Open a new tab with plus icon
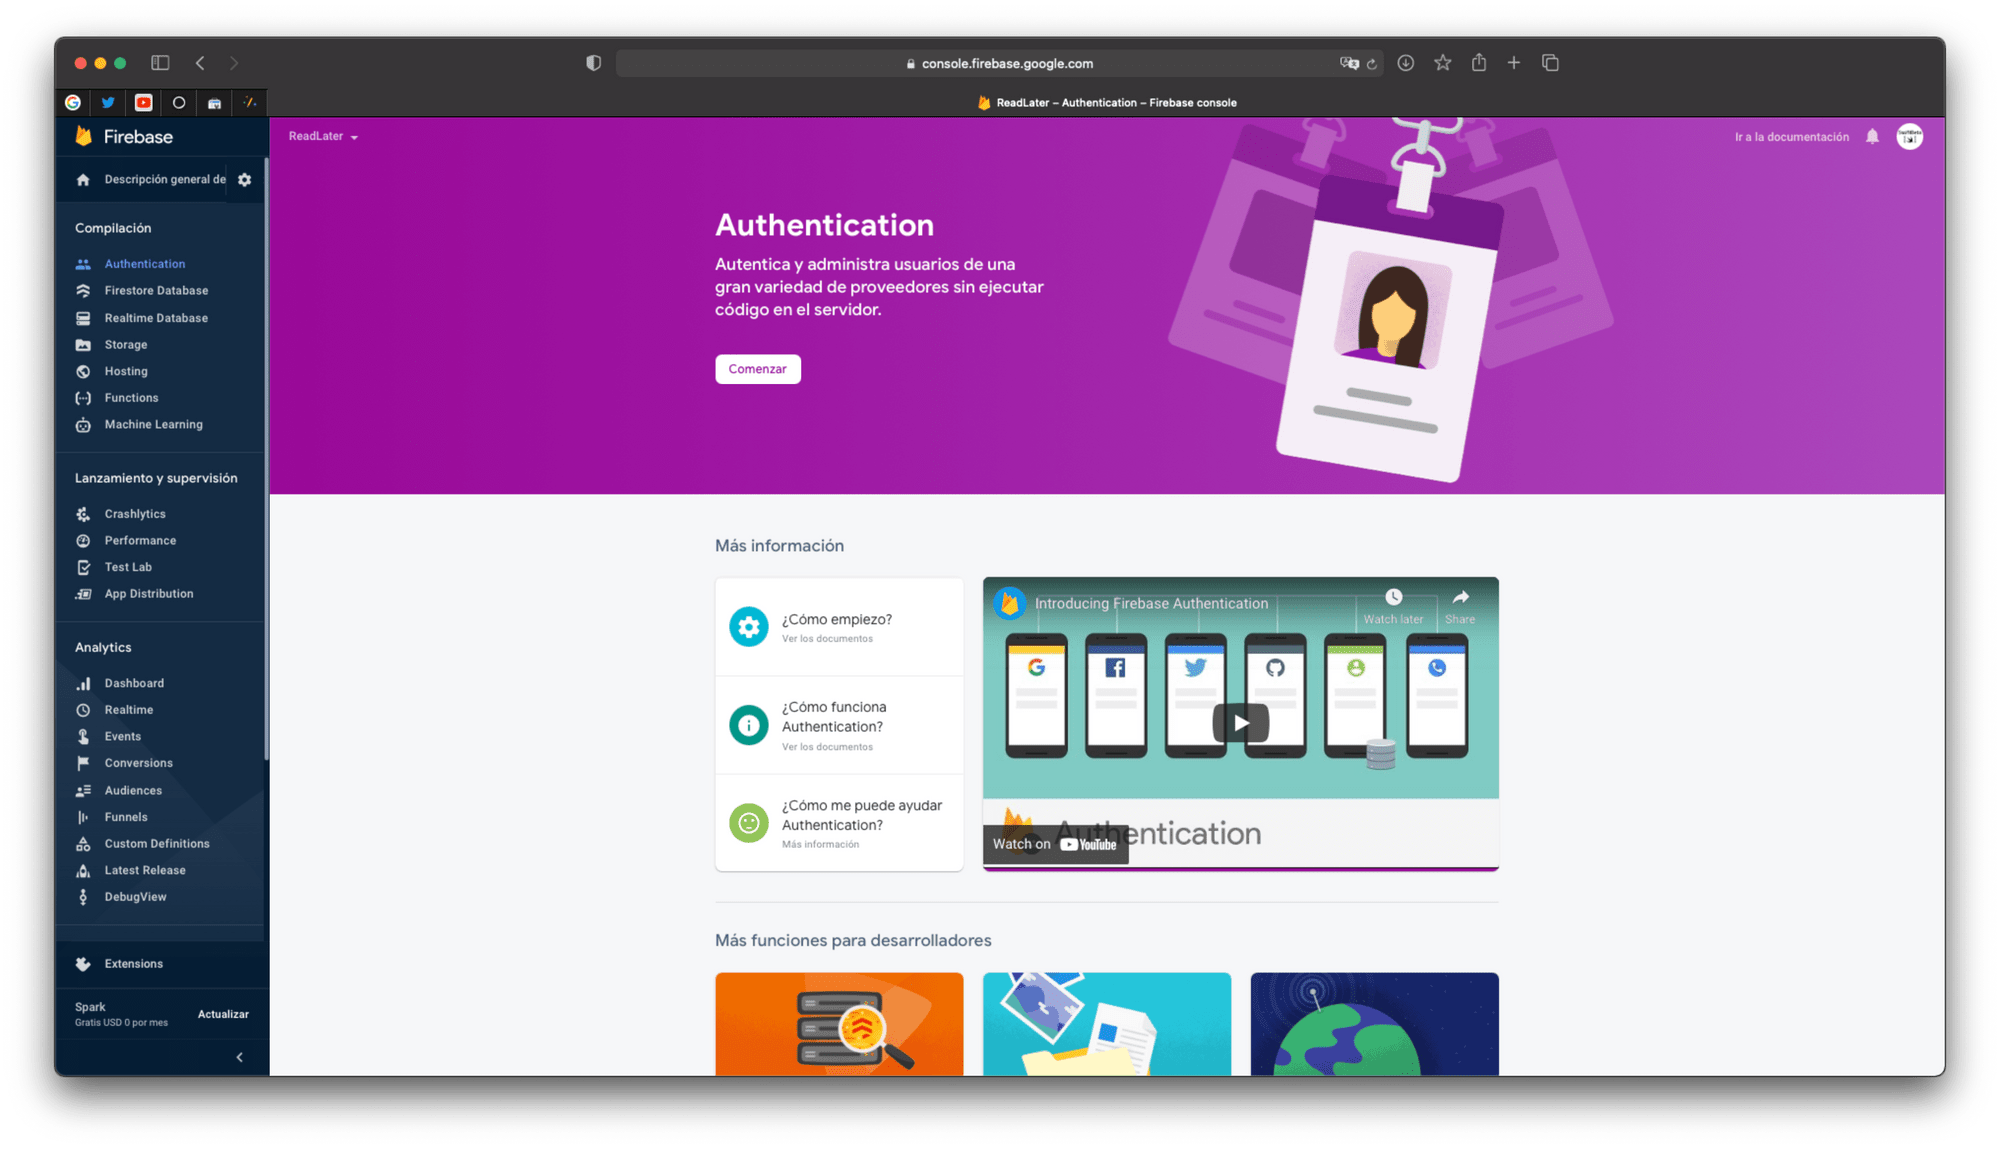2000x1149 pixels. click(1514, 63)
